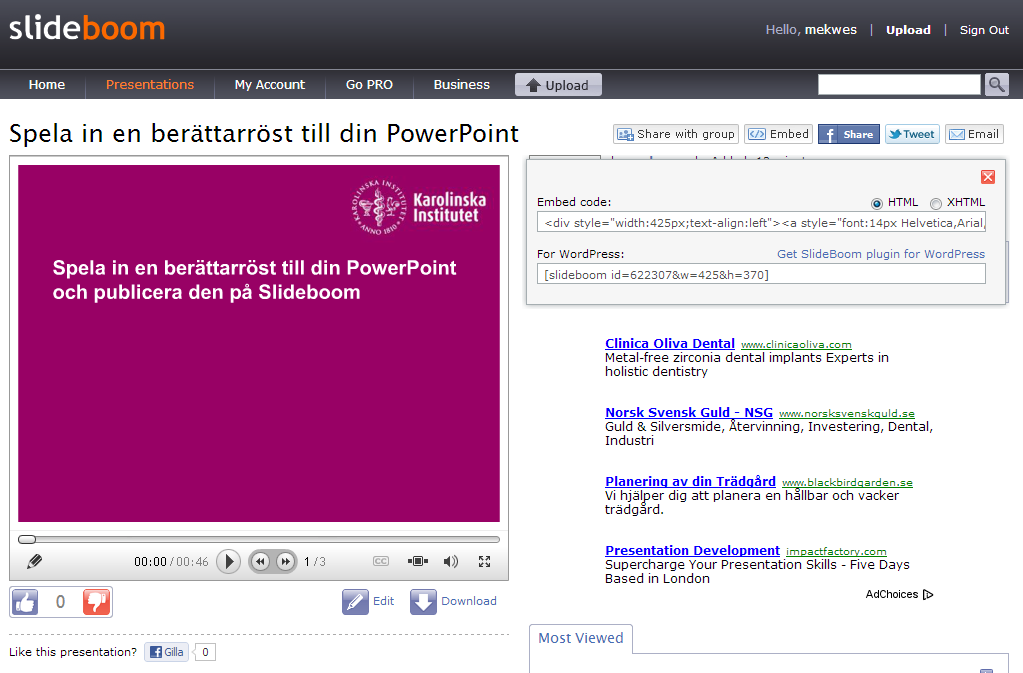
Task: Click the playback progress slider handle
Action: [x=27, y=539]
